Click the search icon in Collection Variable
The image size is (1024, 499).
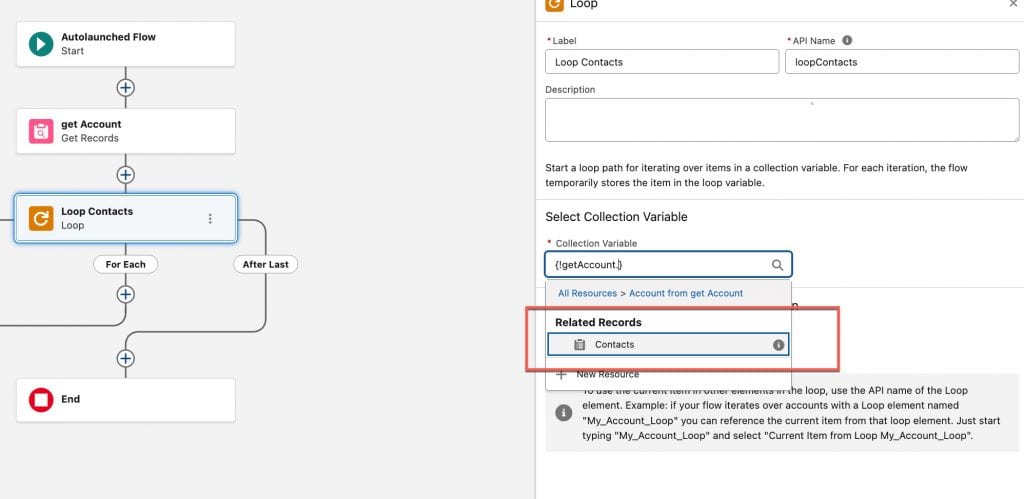click(x=777, y=265)
